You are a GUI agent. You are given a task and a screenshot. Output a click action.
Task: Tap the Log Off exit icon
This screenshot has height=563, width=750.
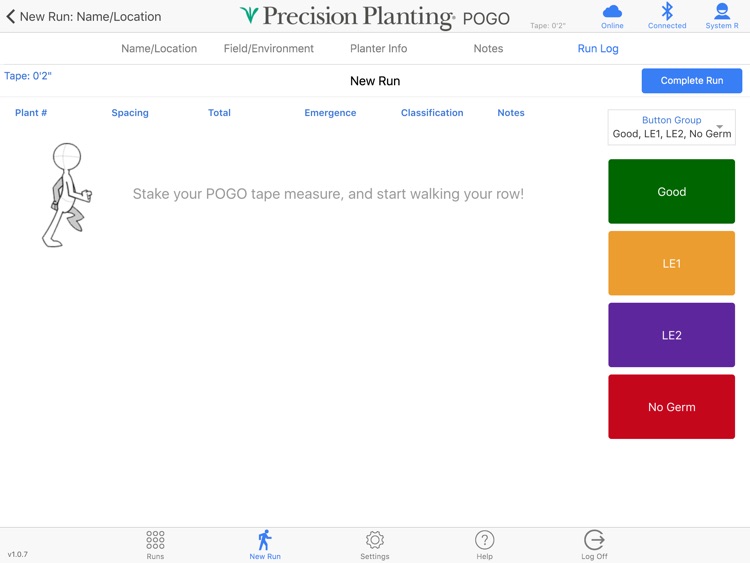594,545
